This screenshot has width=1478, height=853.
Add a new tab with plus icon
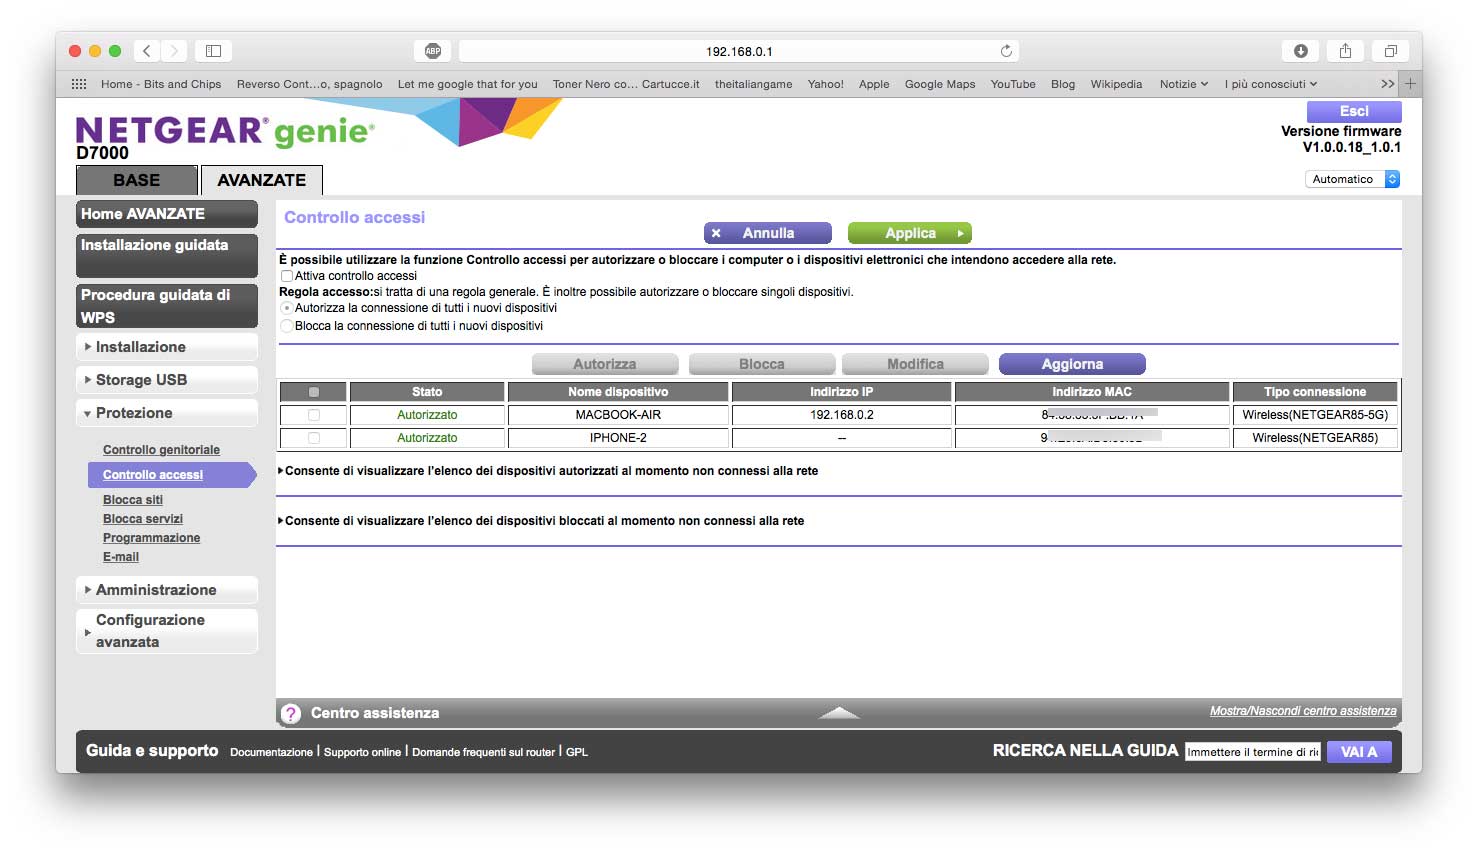1410,84
